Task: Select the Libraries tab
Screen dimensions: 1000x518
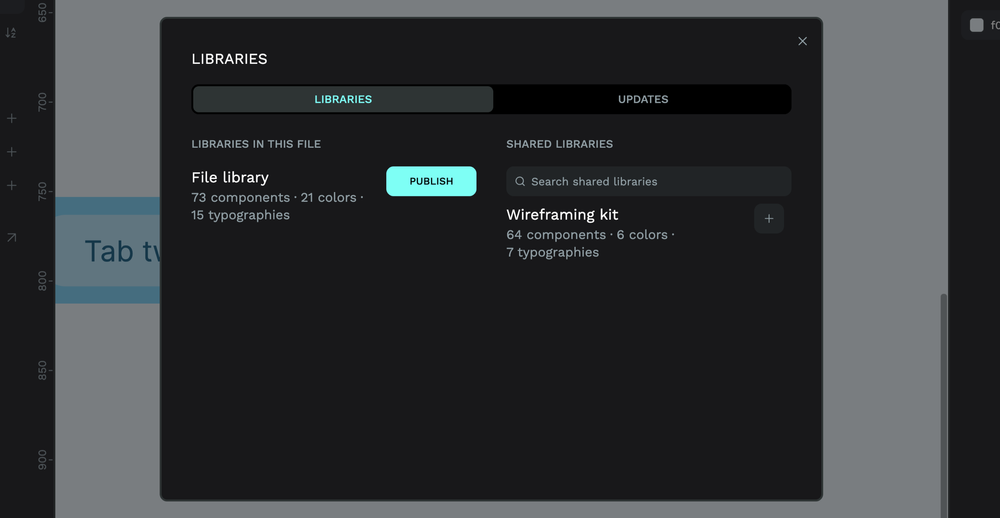Action: (343, 99)
